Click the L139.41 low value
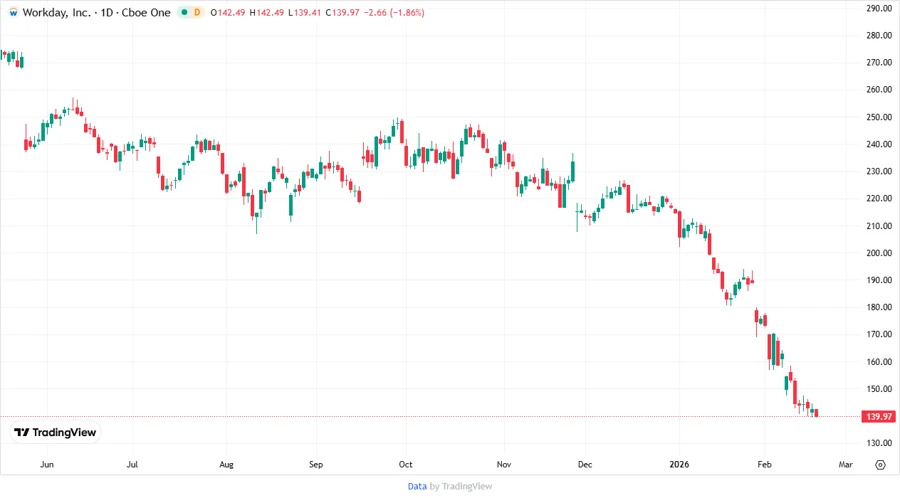900x498 pixels. [x=304, y=13]
